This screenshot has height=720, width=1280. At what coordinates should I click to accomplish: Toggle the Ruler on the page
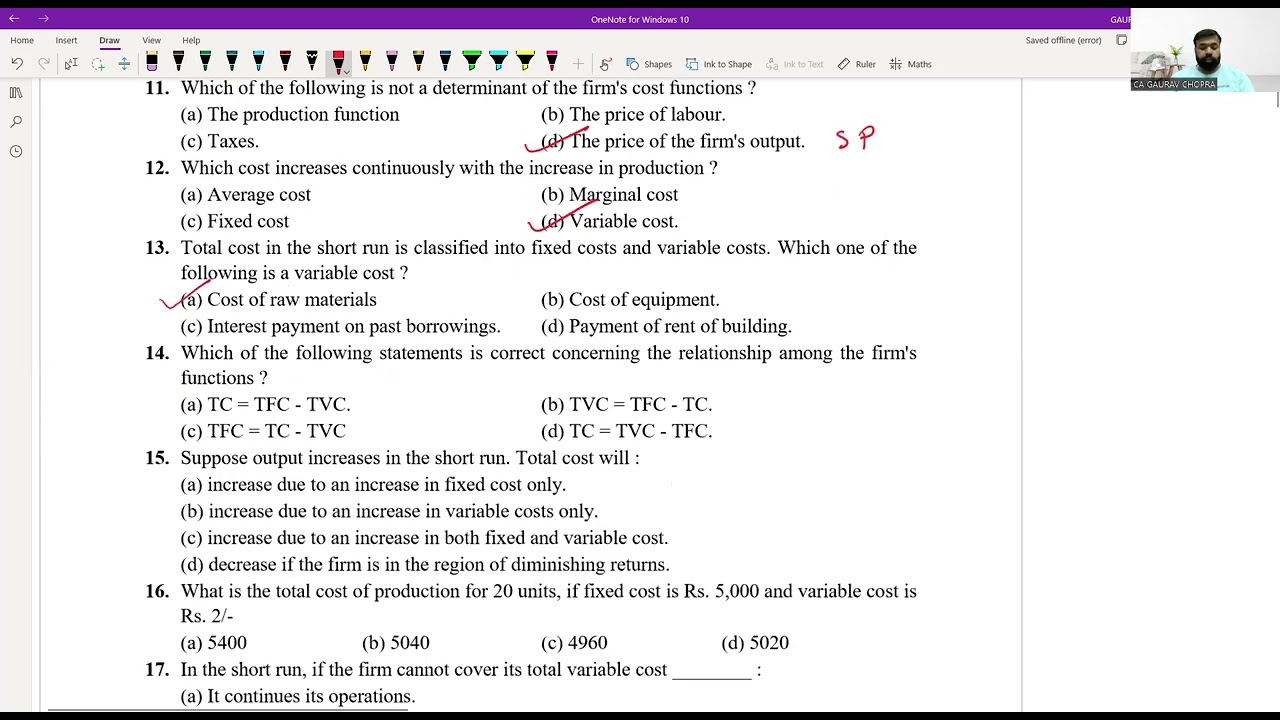click(857, 64)
